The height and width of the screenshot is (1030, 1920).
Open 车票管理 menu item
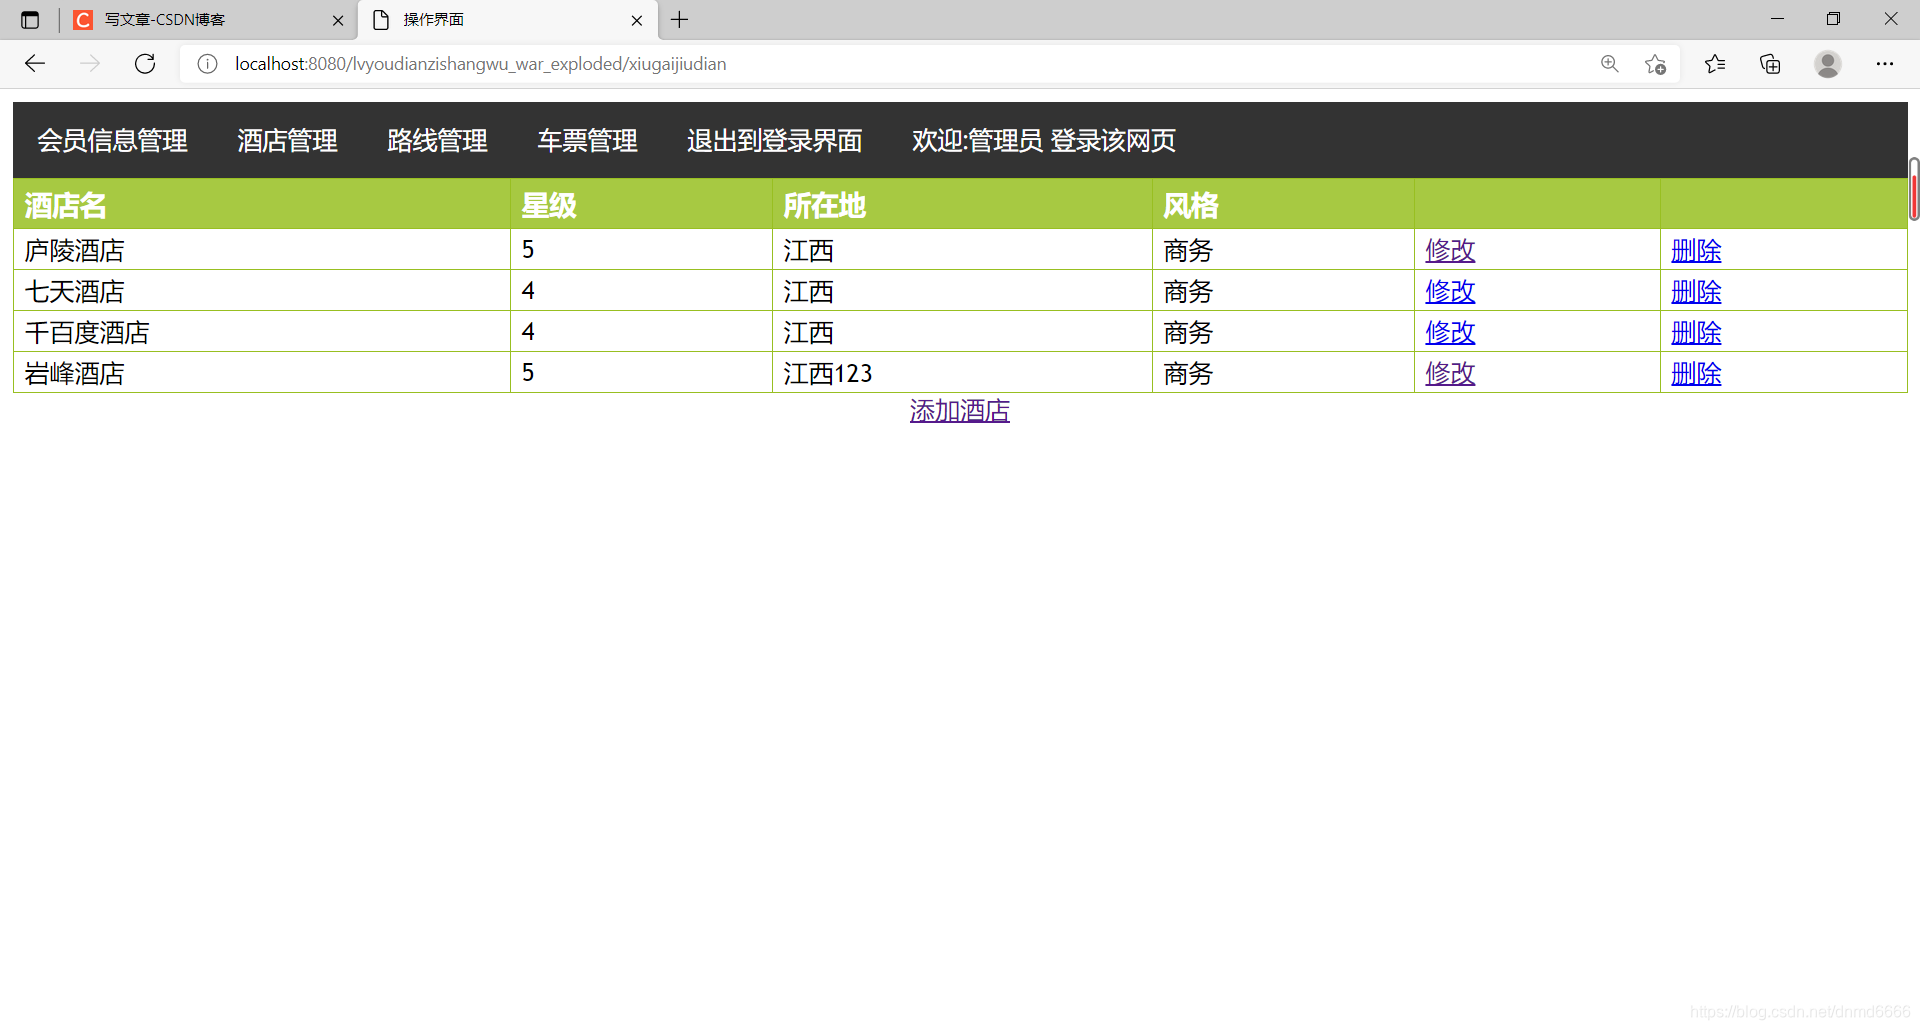pos(588,140)
